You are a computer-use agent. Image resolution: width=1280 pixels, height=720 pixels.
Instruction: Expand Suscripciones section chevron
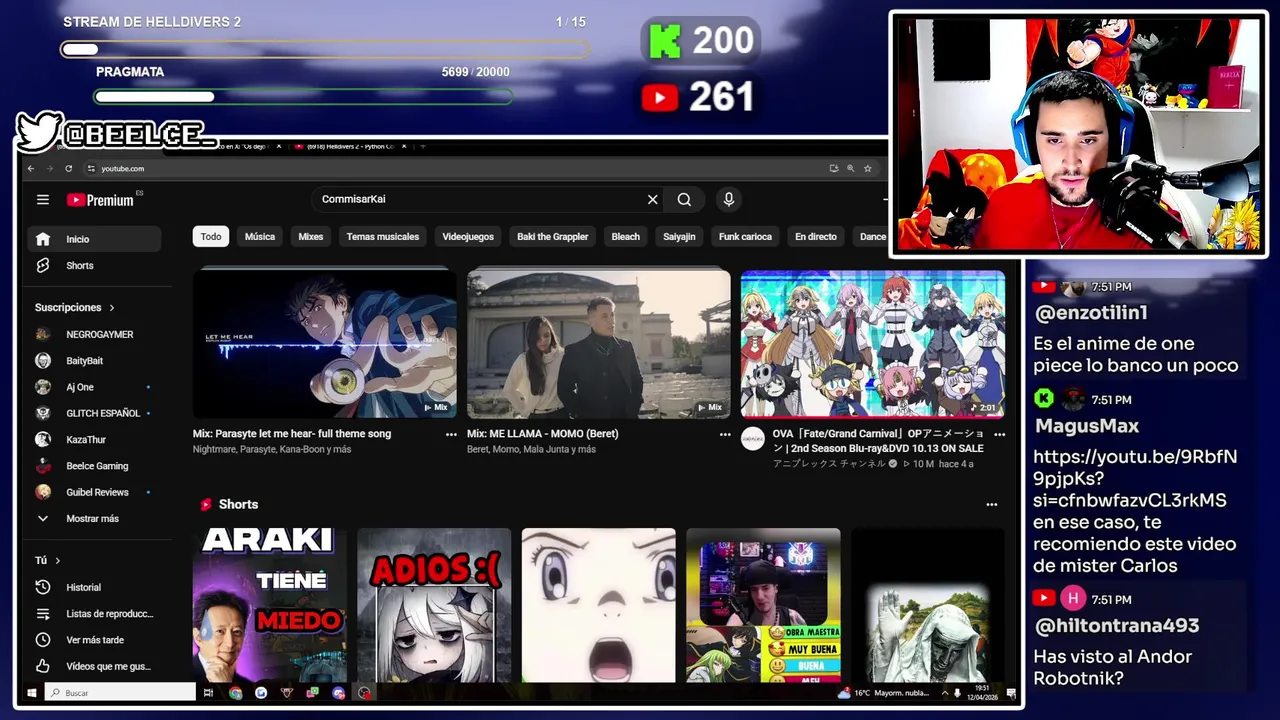click(x=112, y=307)
